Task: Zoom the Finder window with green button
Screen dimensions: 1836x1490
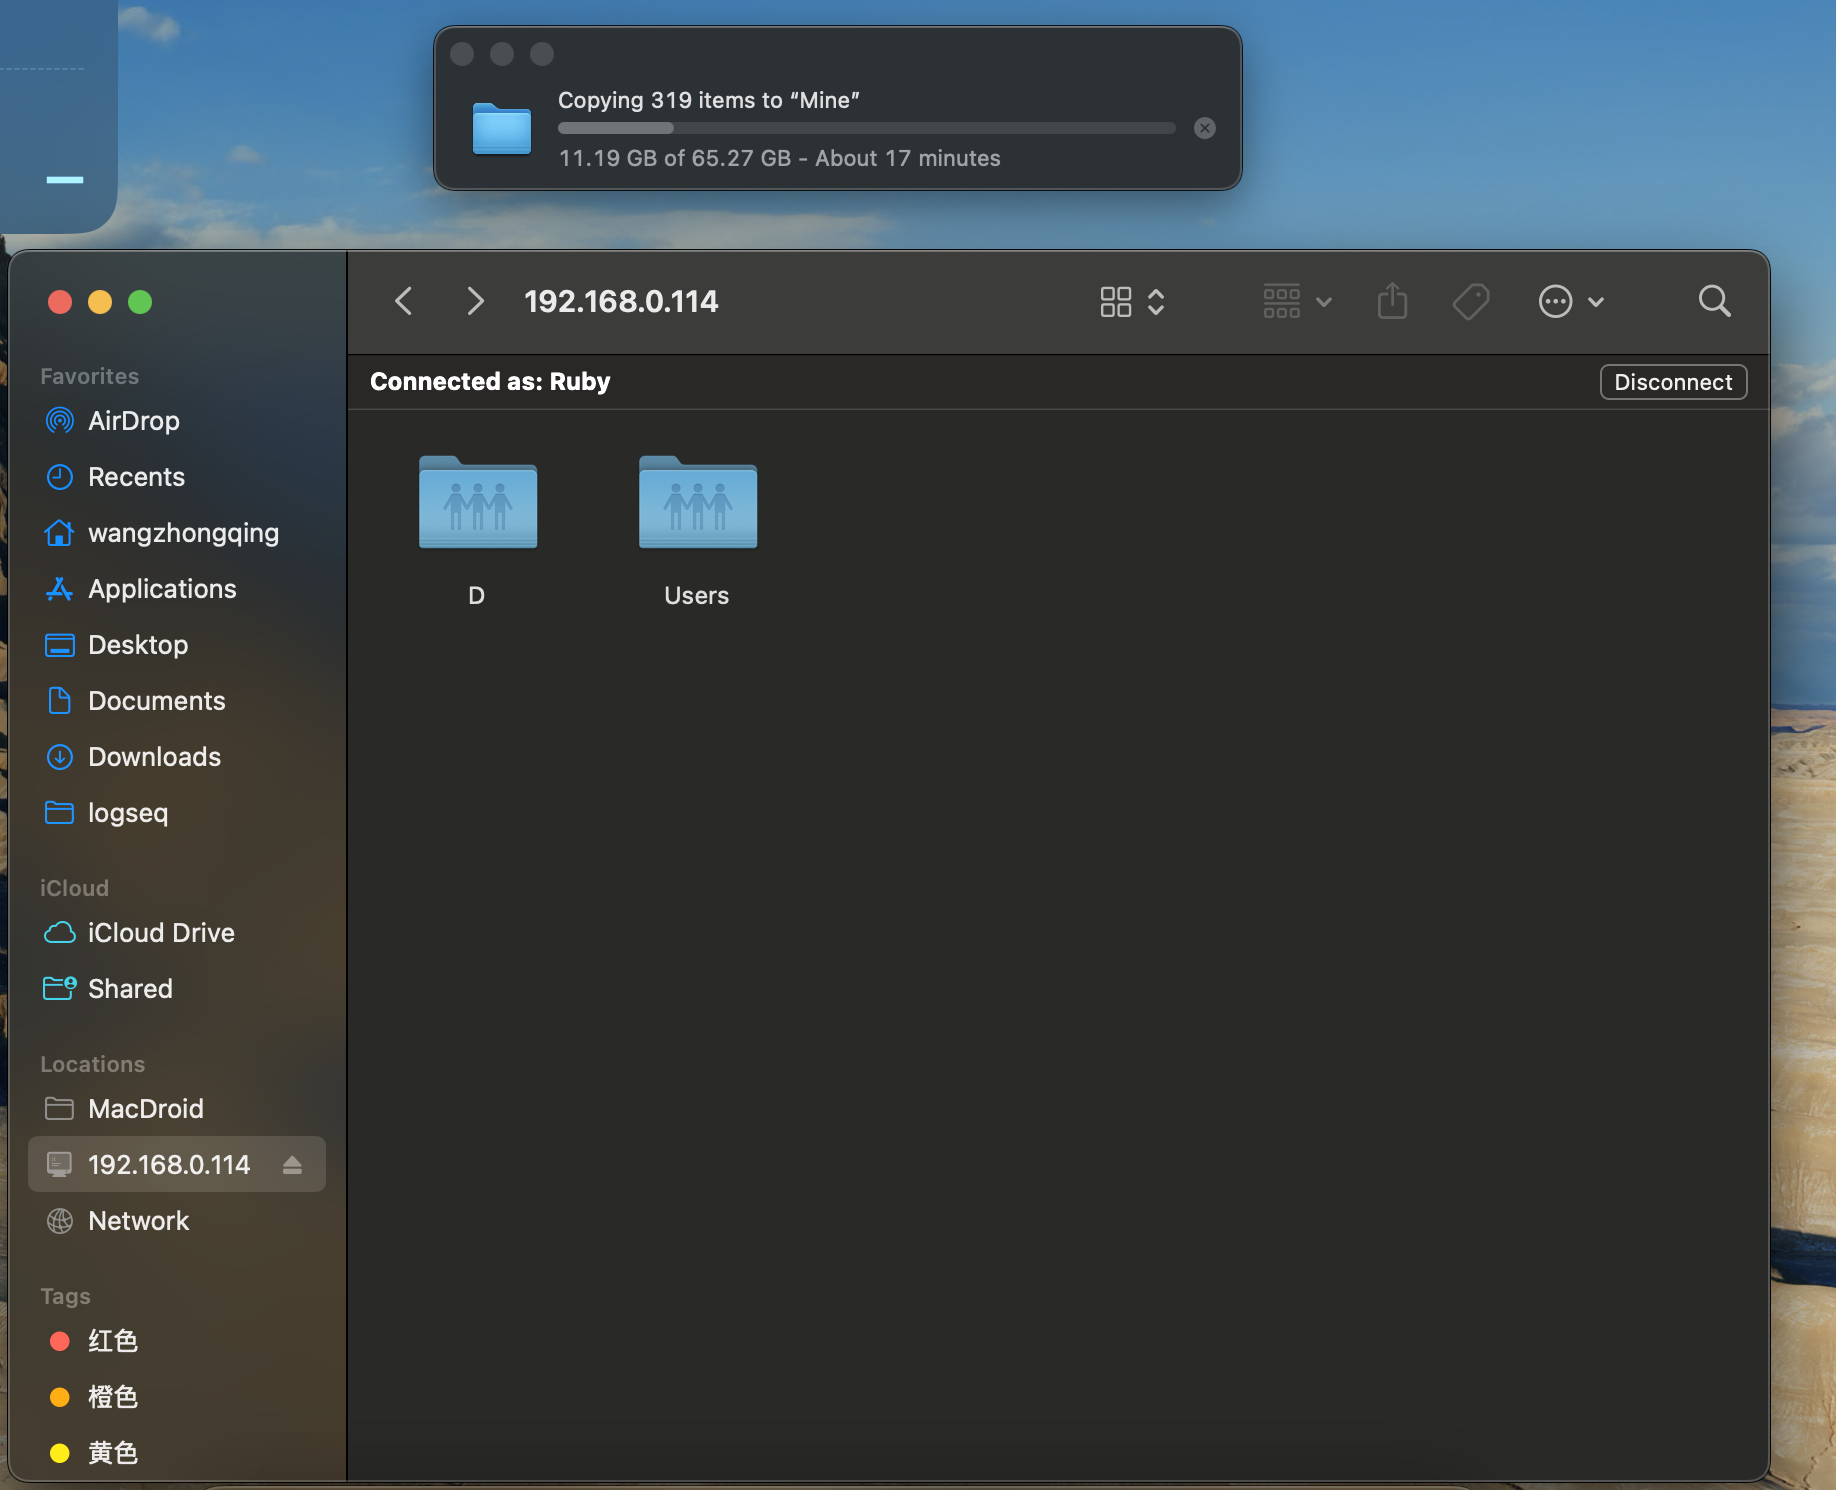Action: 140,302
